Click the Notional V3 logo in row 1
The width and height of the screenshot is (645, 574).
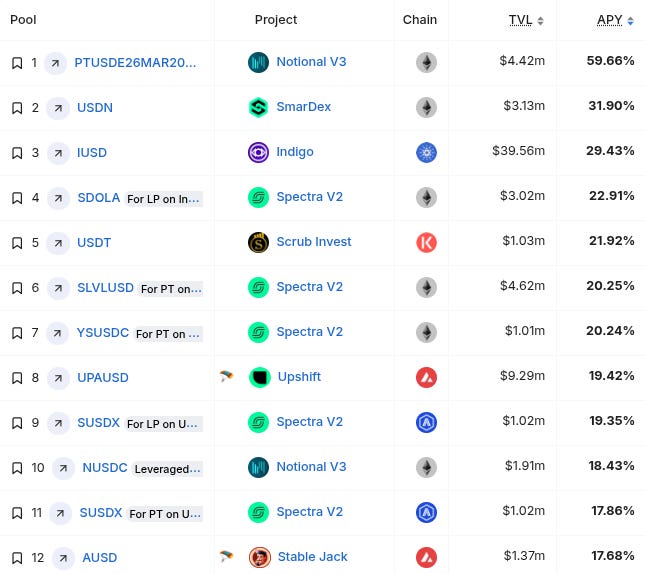258,63
